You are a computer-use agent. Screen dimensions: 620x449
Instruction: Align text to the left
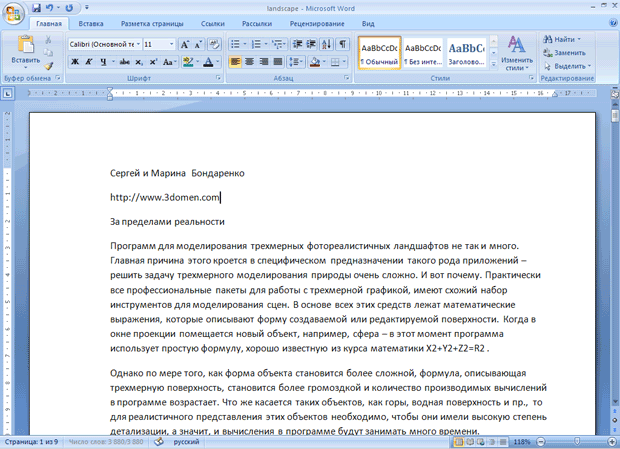coord(235,62)
